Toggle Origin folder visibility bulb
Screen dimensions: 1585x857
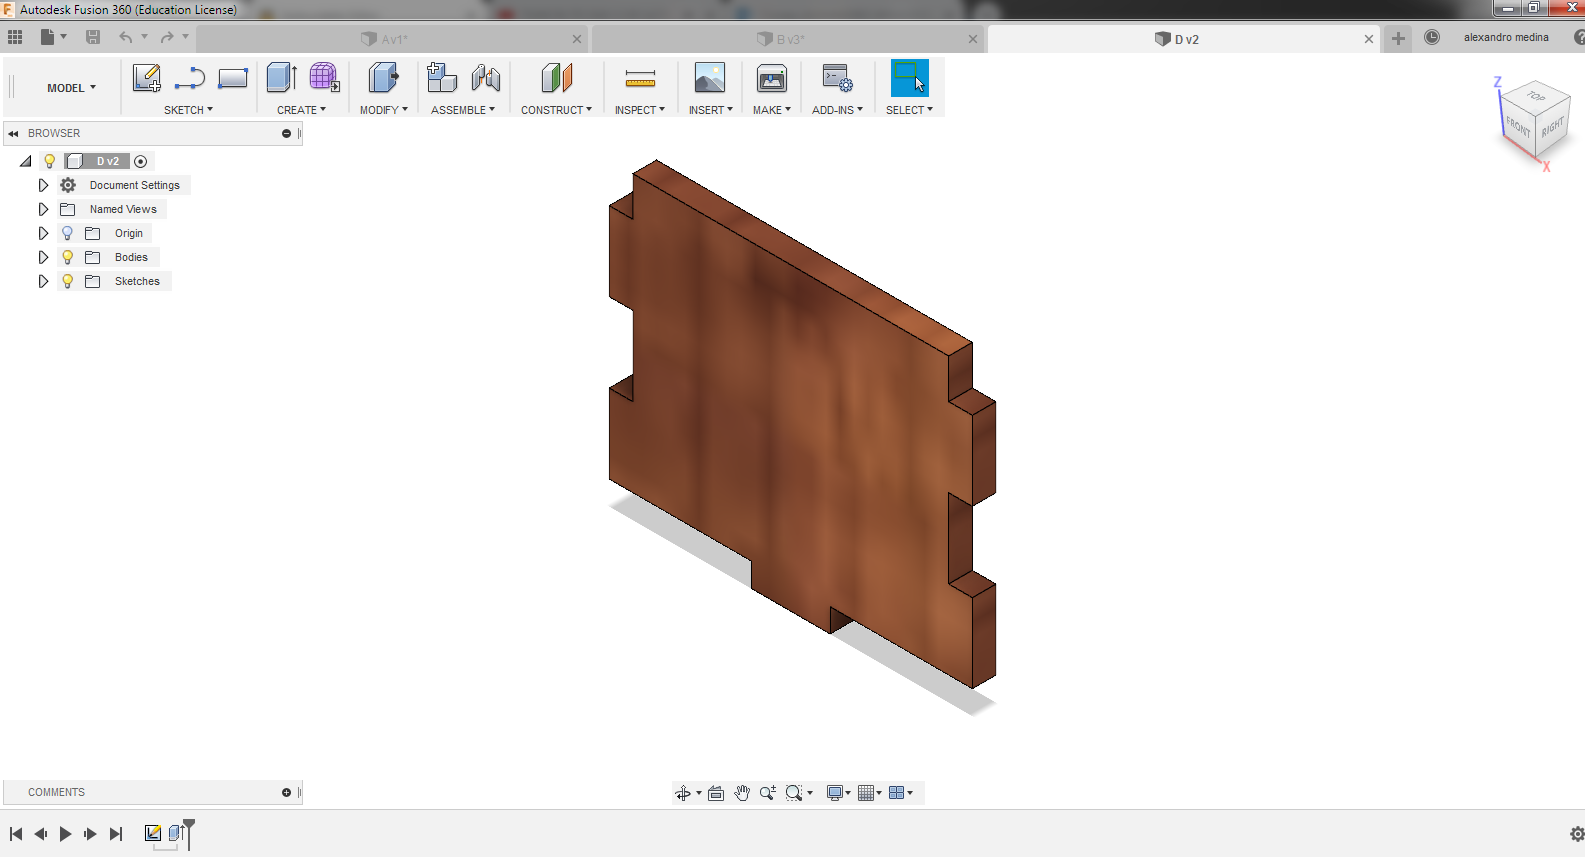[67, 233]
